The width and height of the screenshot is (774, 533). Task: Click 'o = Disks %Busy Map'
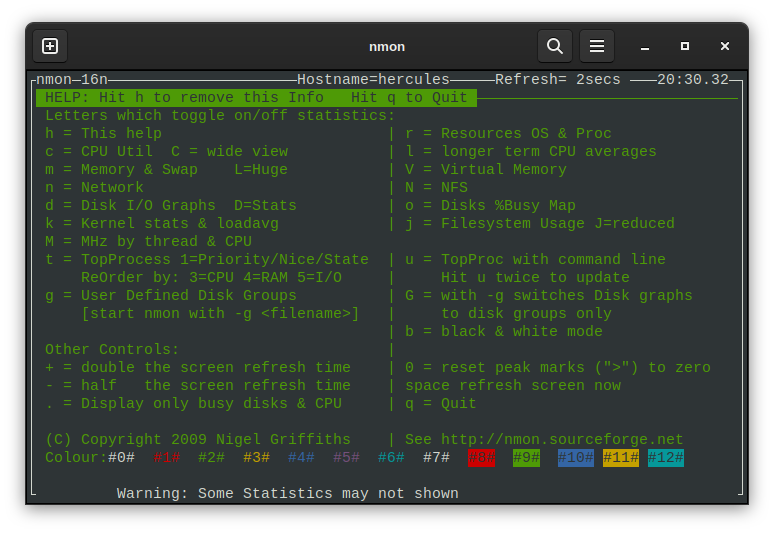pos(490,205)
